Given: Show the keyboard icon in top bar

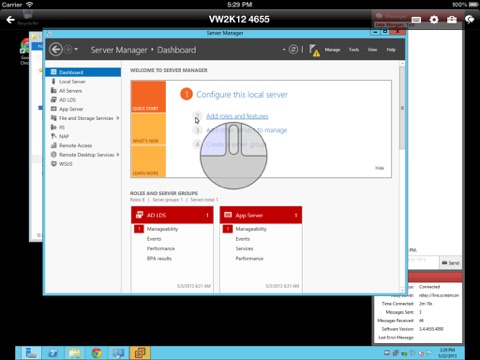Looking at the screenshot, I should point(416,20).
